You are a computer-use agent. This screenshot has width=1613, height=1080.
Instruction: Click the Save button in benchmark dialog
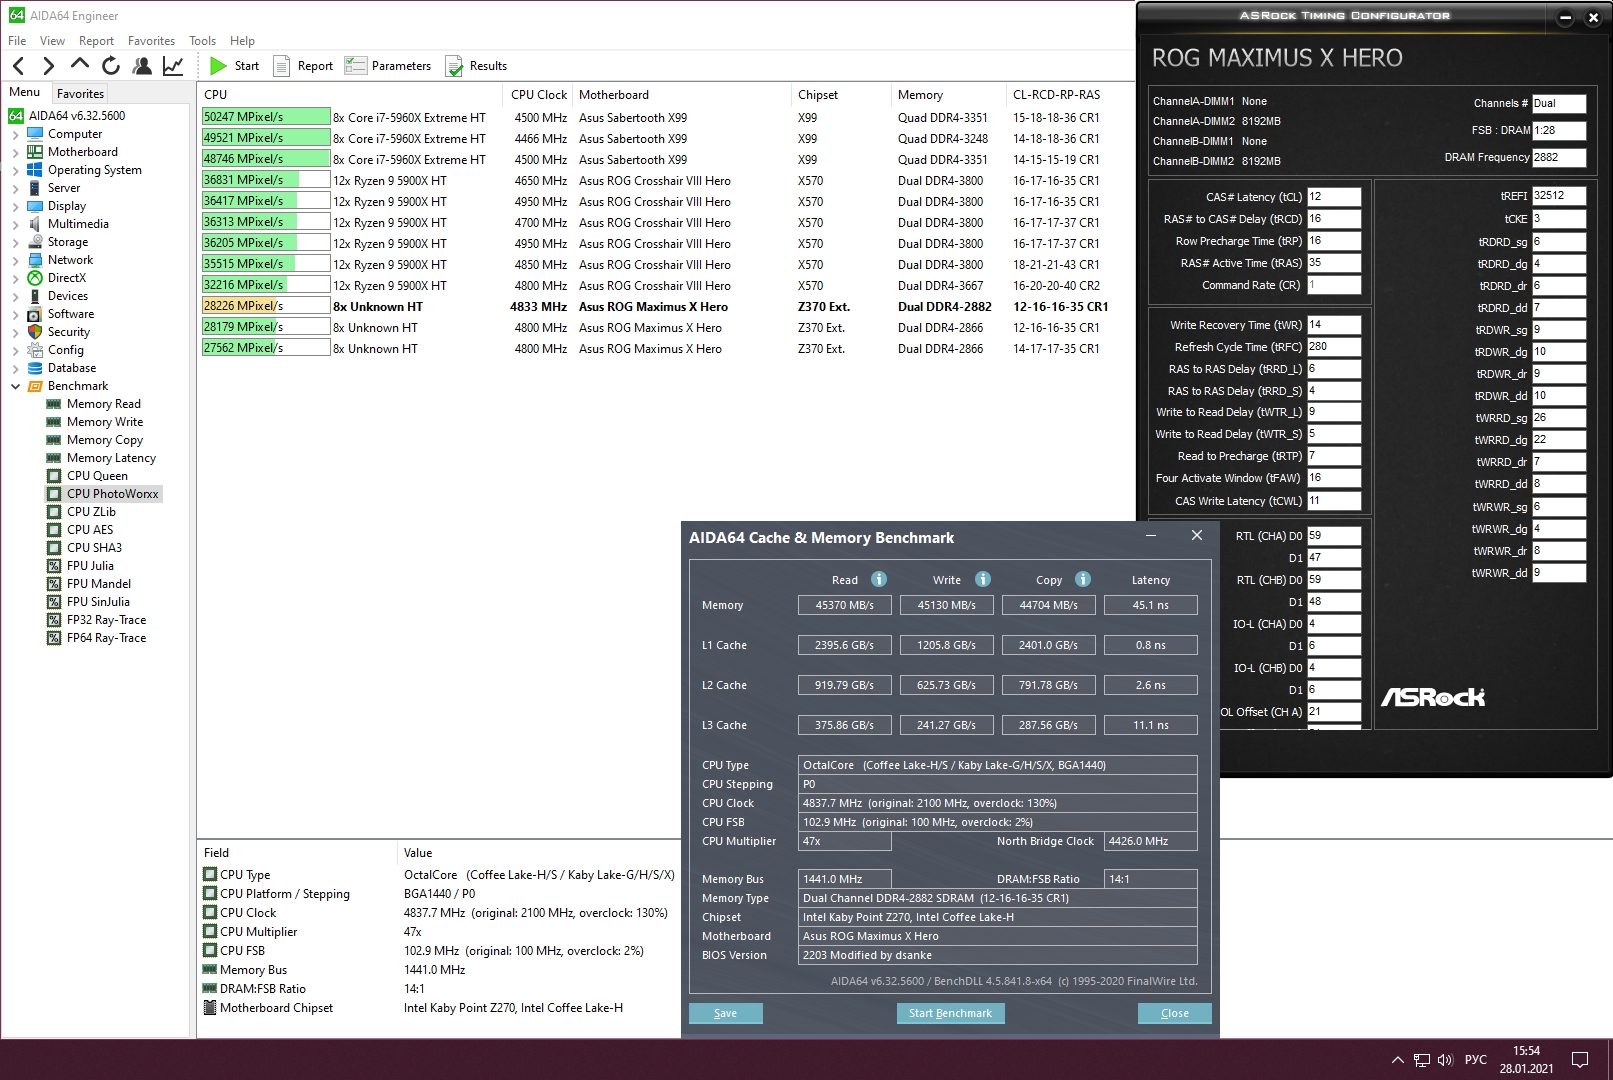click(726, 1013)
